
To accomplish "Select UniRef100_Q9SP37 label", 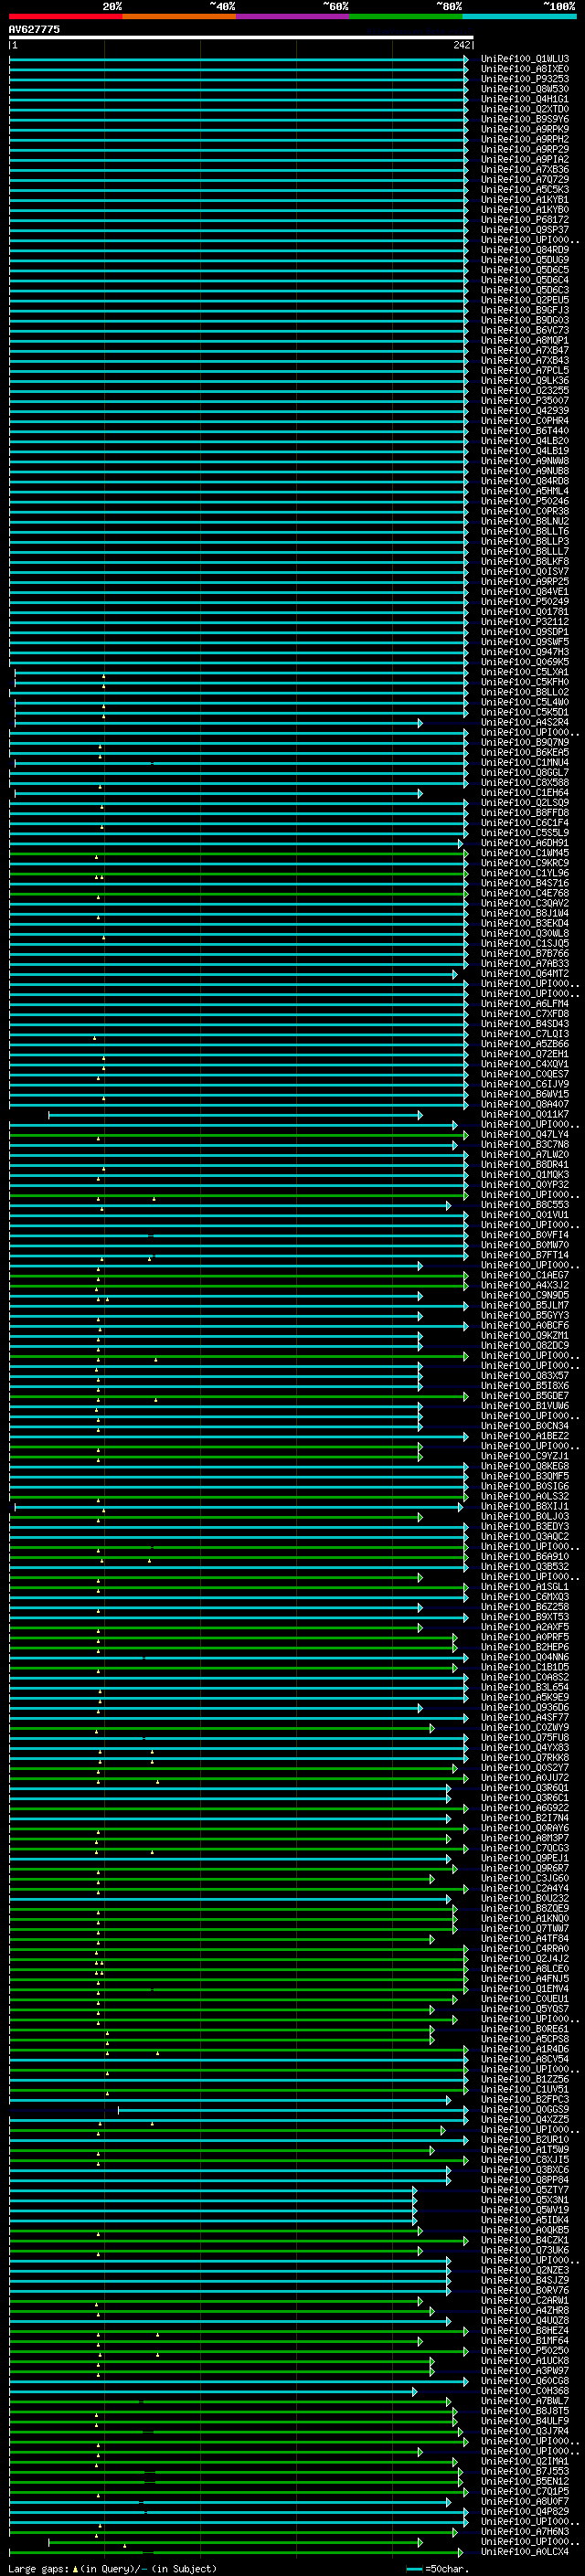I will tap(525, 229).
